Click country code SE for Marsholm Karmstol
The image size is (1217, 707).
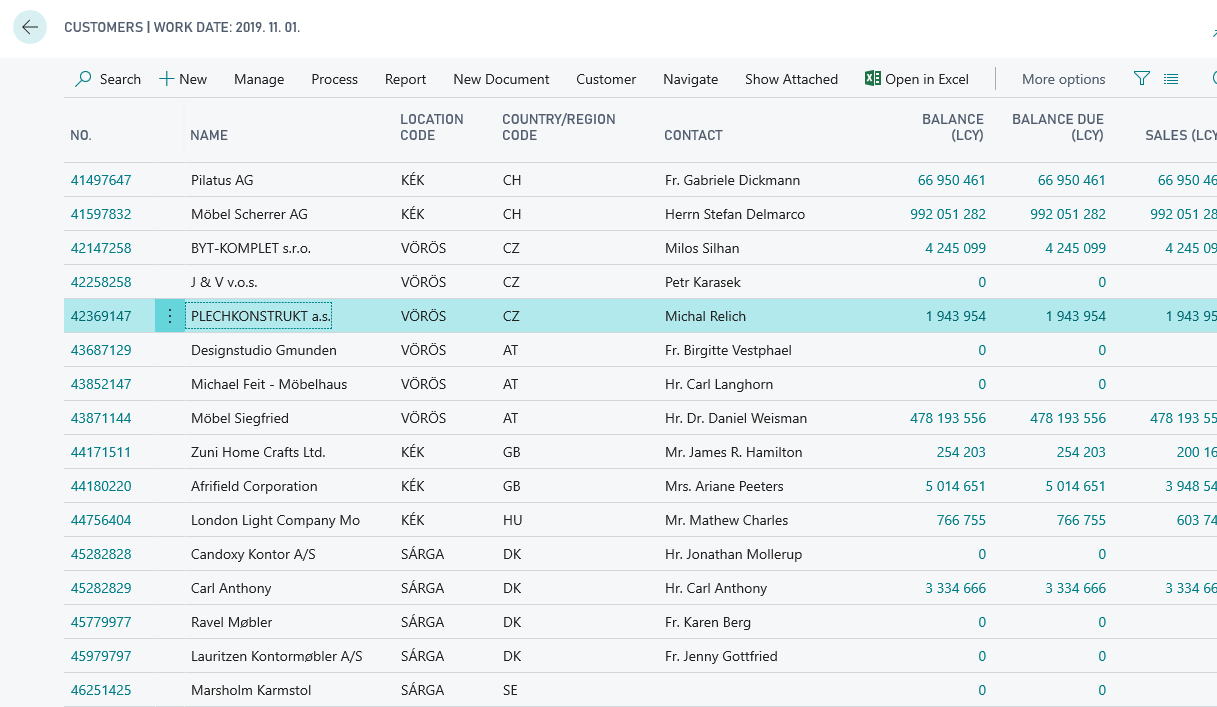click(x=511, y=690)
